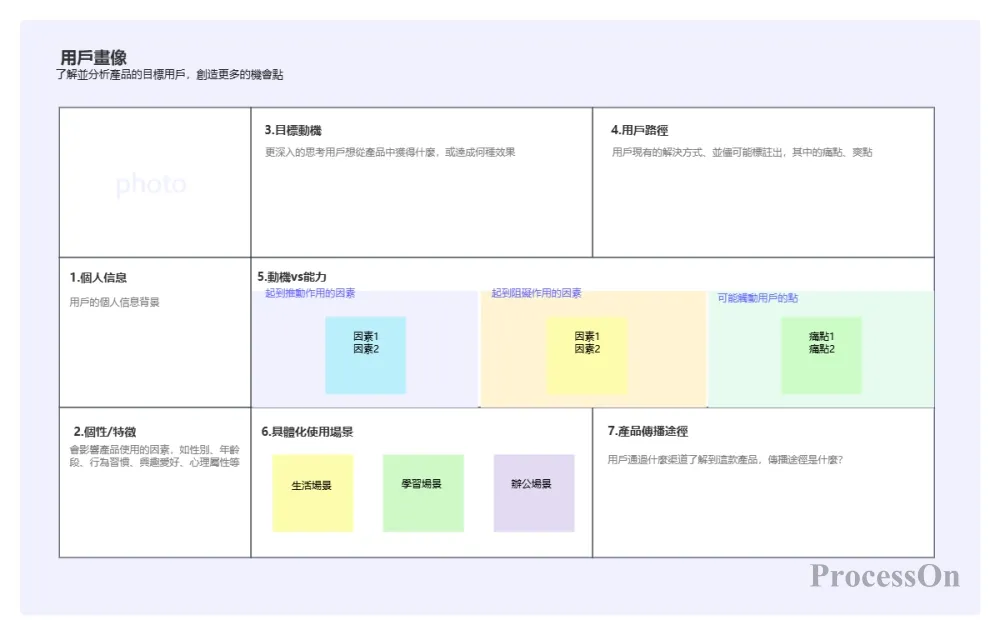This screenshot has width=1000, height=635.
Task: Select the yellow 因素1 因素2 sticky note
Action: 587,355
